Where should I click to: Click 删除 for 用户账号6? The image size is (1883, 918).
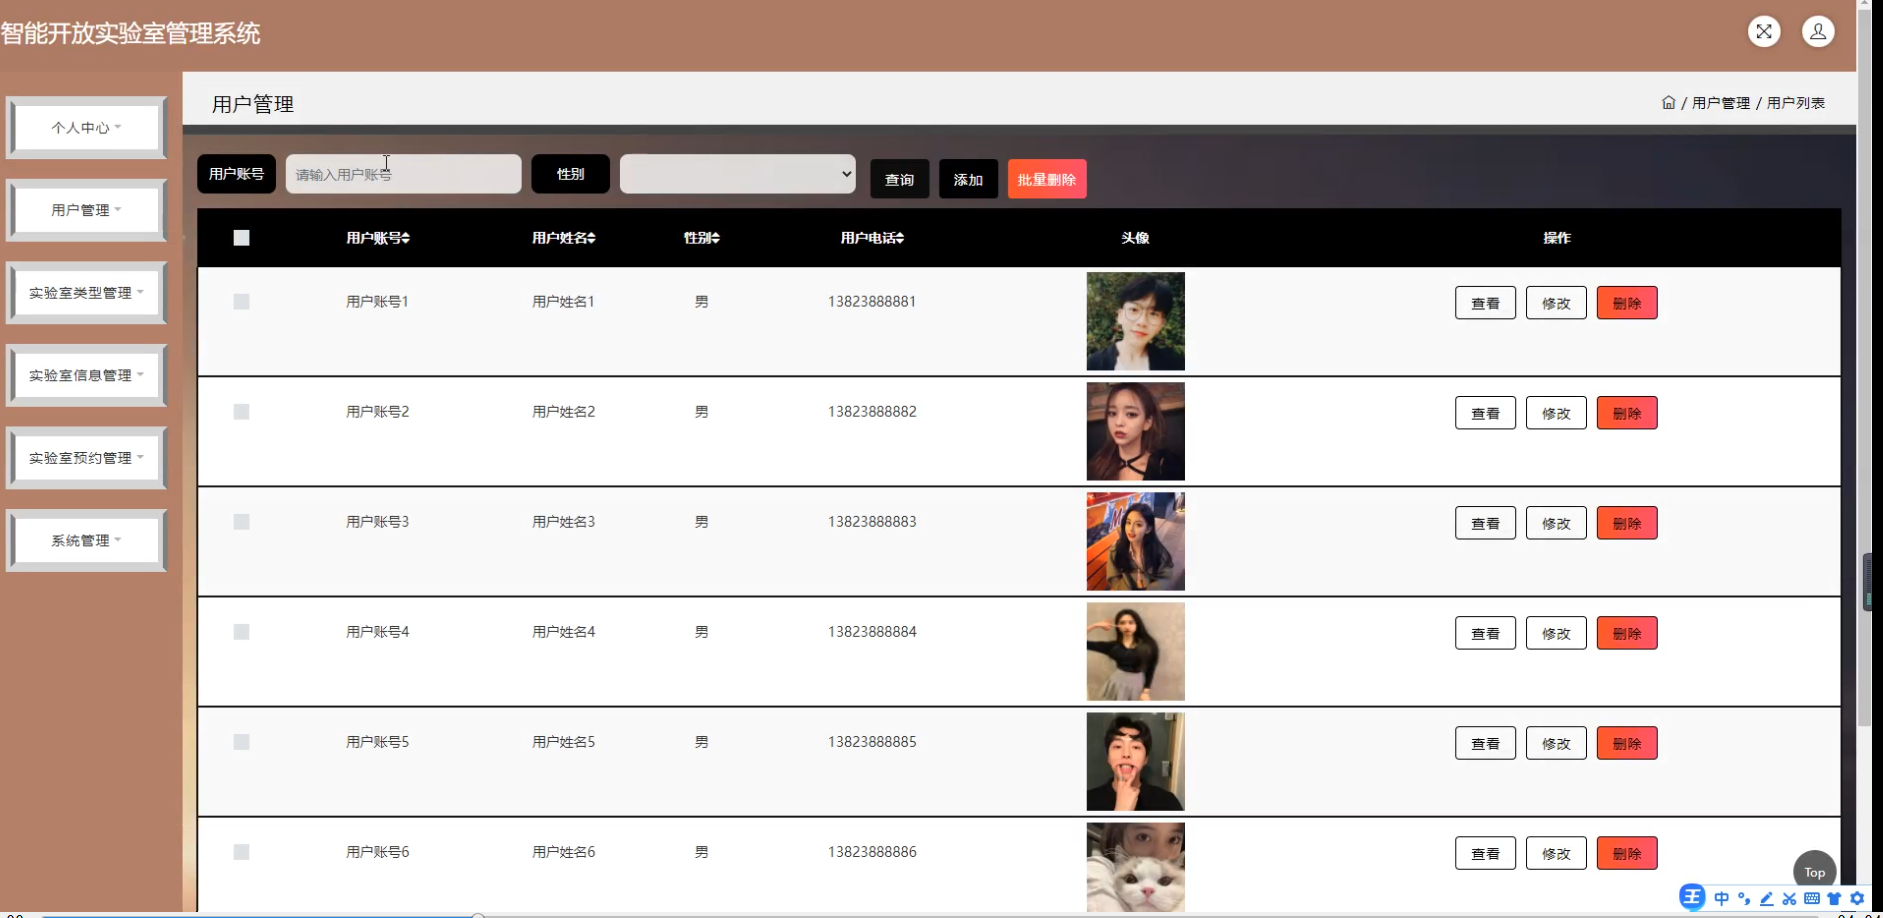(x=1627, y=853)
